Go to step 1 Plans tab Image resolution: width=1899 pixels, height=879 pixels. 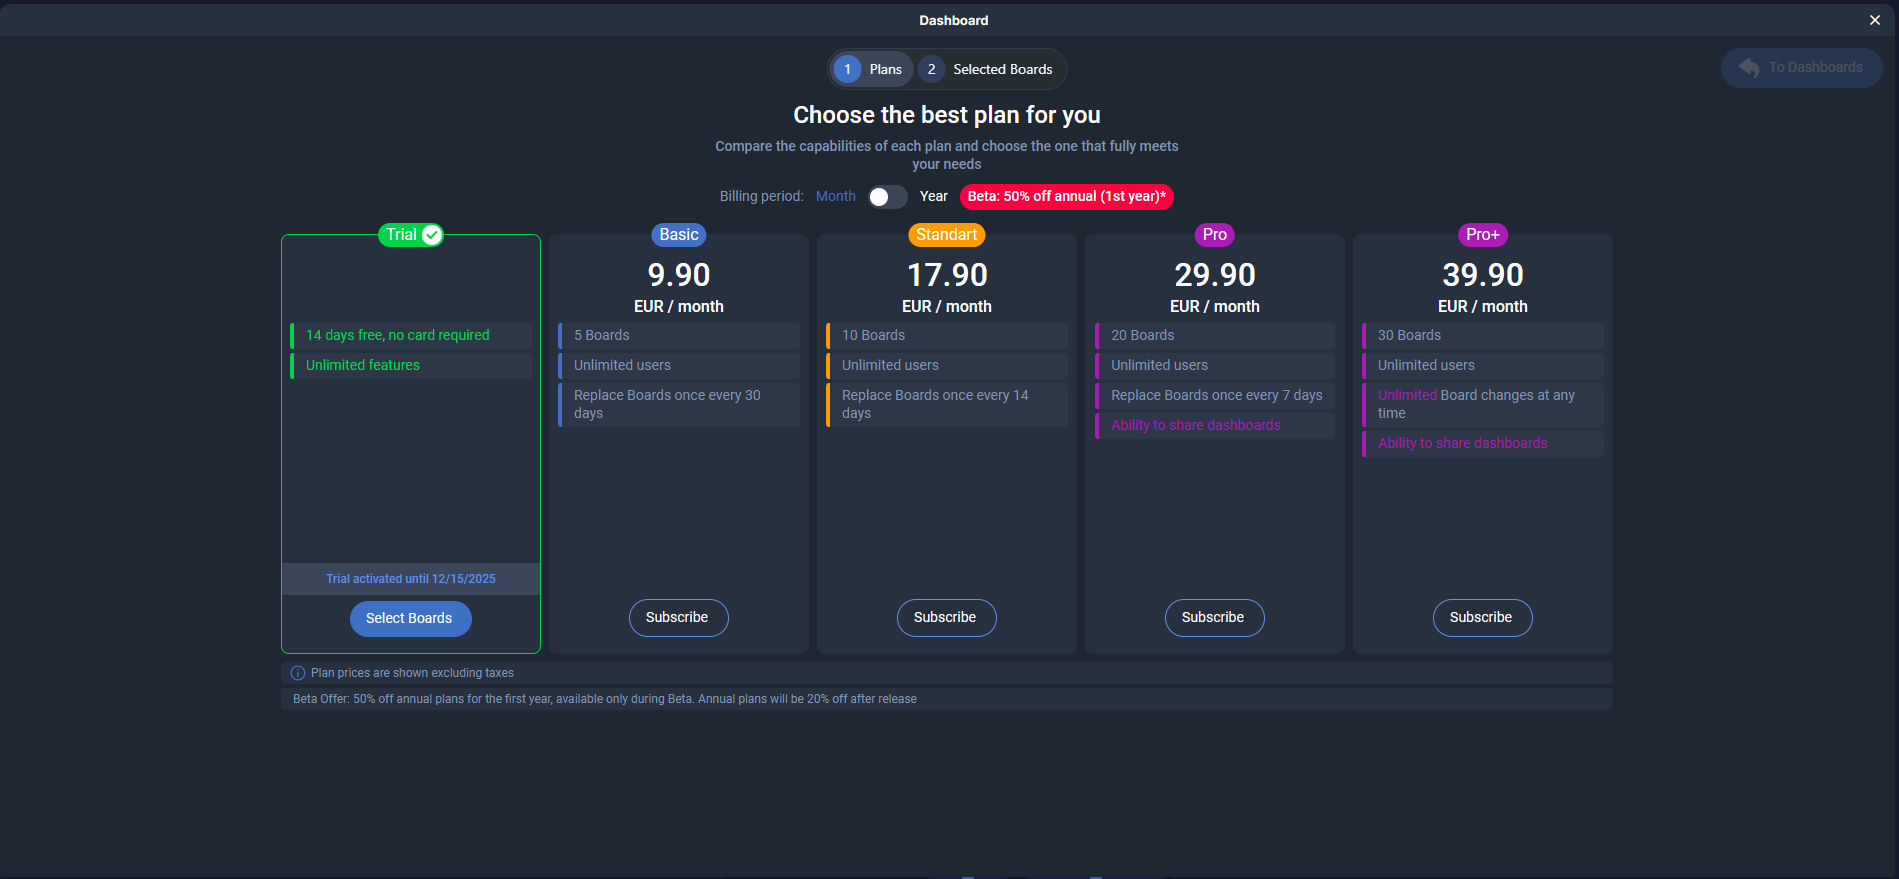click(x=871, y=69)
